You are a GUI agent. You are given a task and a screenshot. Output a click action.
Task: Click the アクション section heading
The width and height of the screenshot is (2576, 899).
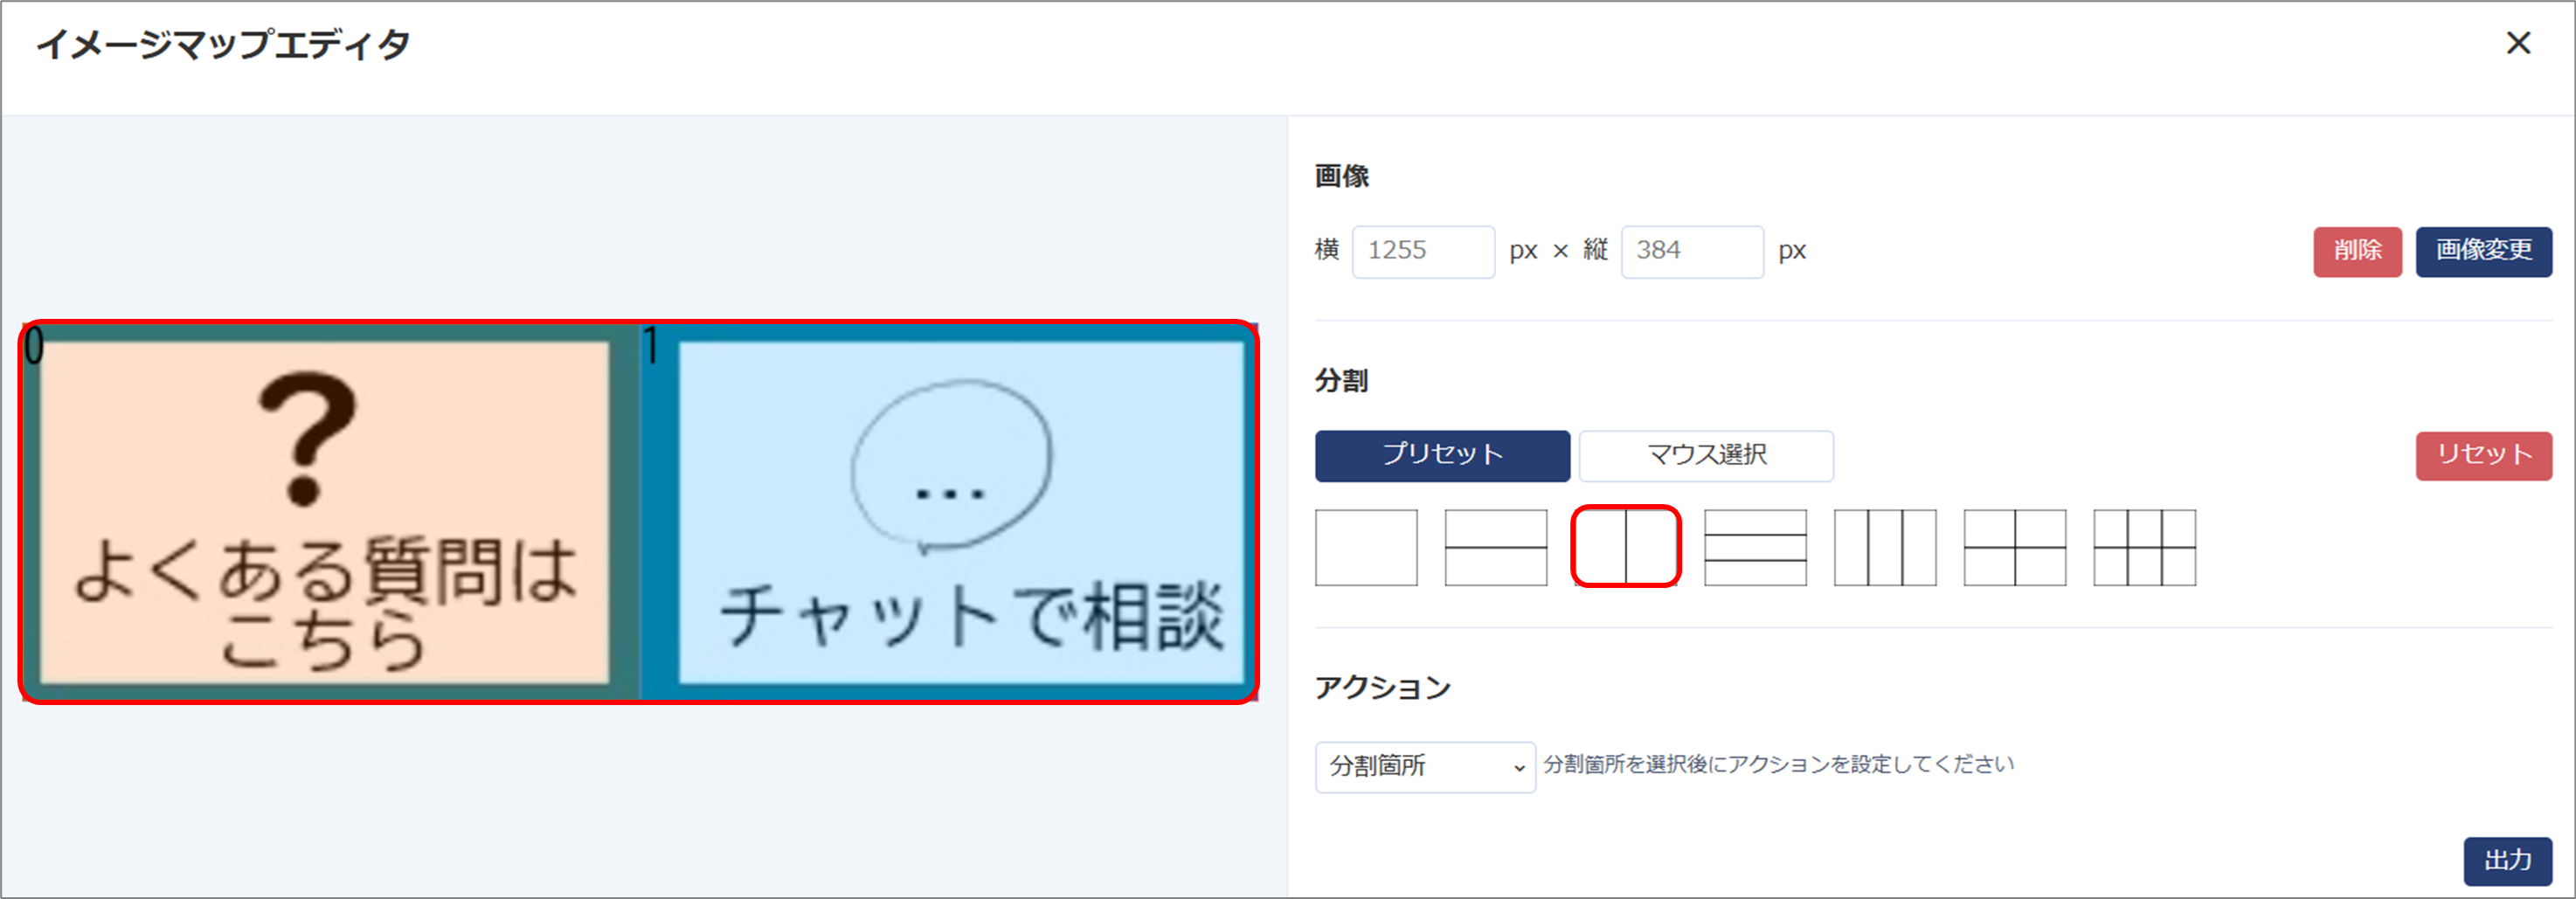click(1382, 688)
